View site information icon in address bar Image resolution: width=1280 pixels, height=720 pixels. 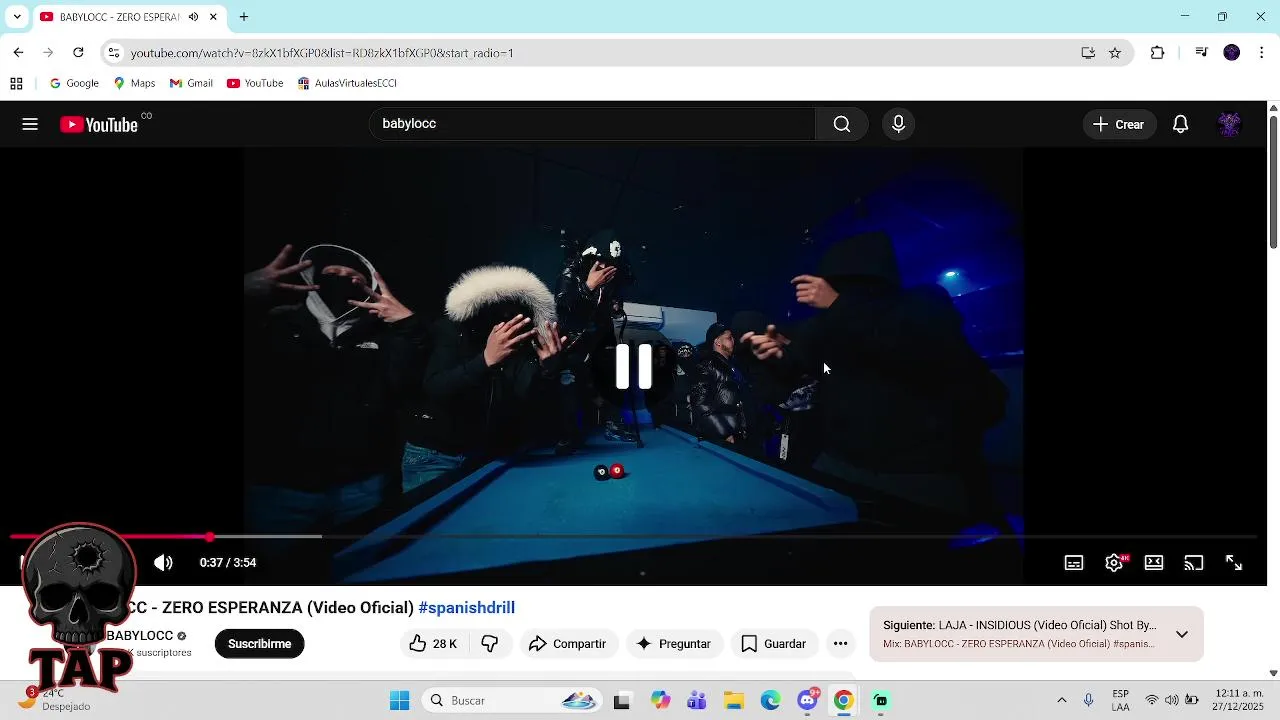[114, 53]
